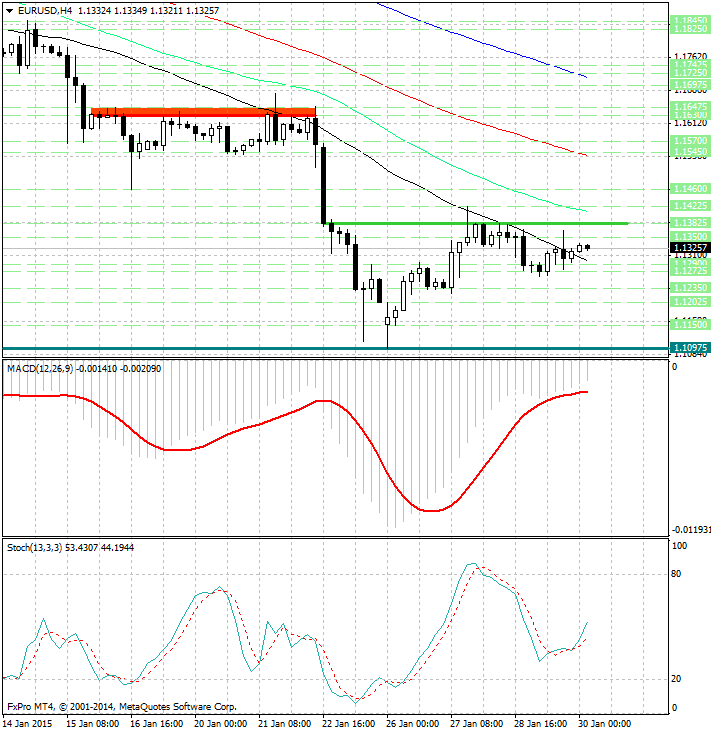Select the teal horizontal support line at 1.10975
This screenshot has height=732, width=711.
335,348
